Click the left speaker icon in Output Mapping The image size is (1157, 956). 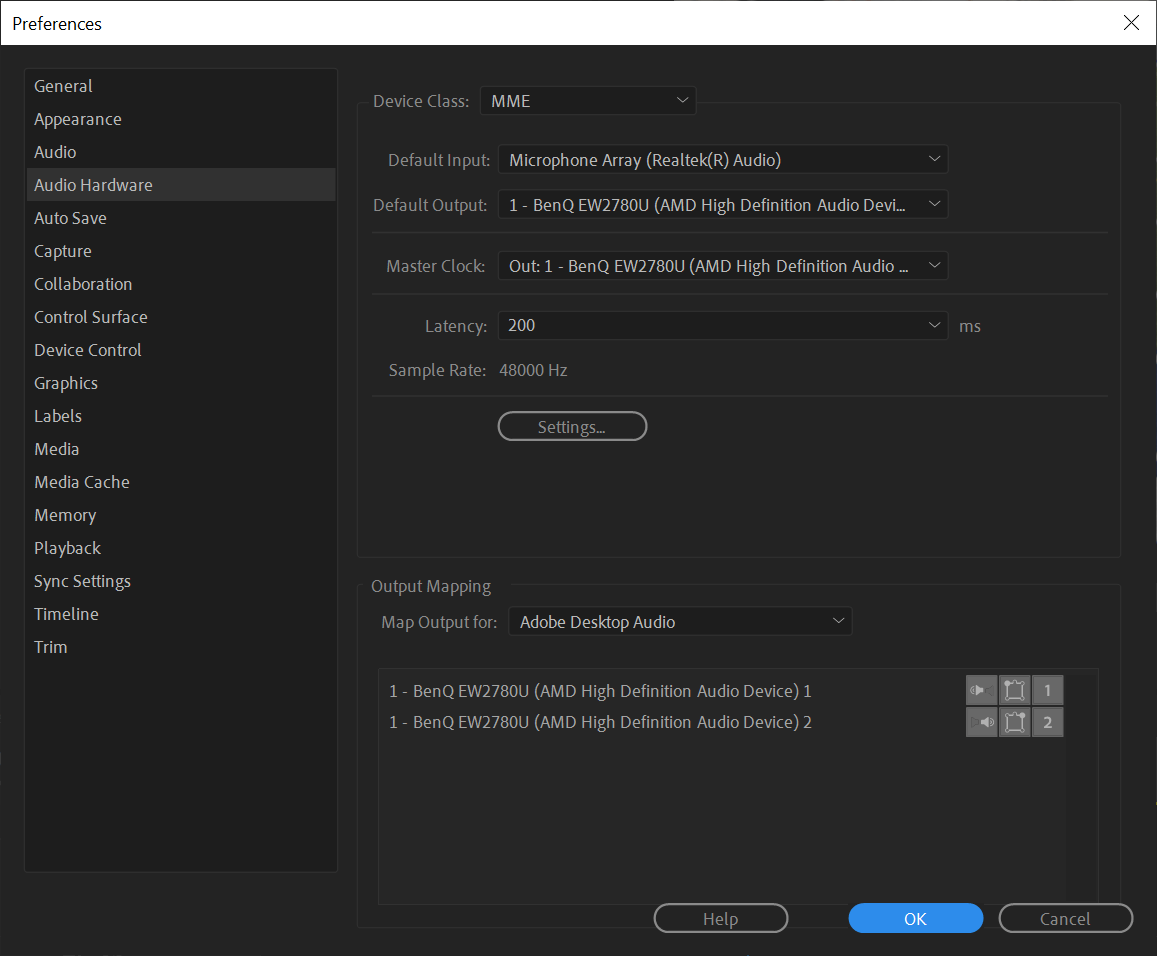[x=981, y=690]
